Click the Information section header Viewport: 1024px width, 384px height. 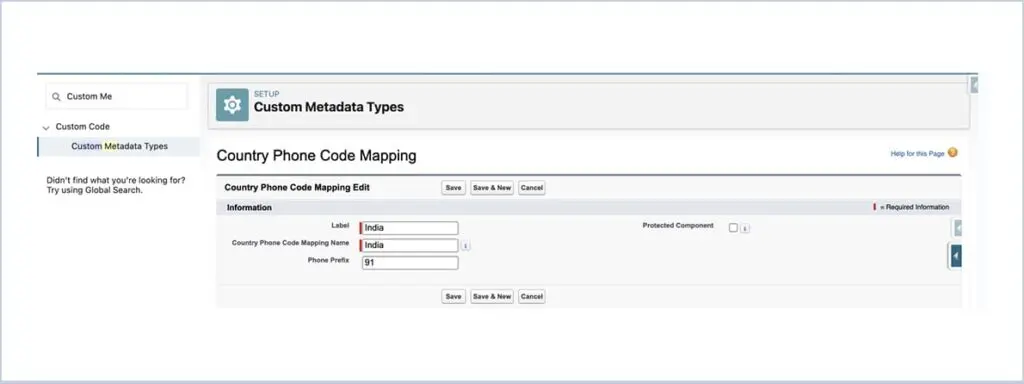(x=249, y=208)
